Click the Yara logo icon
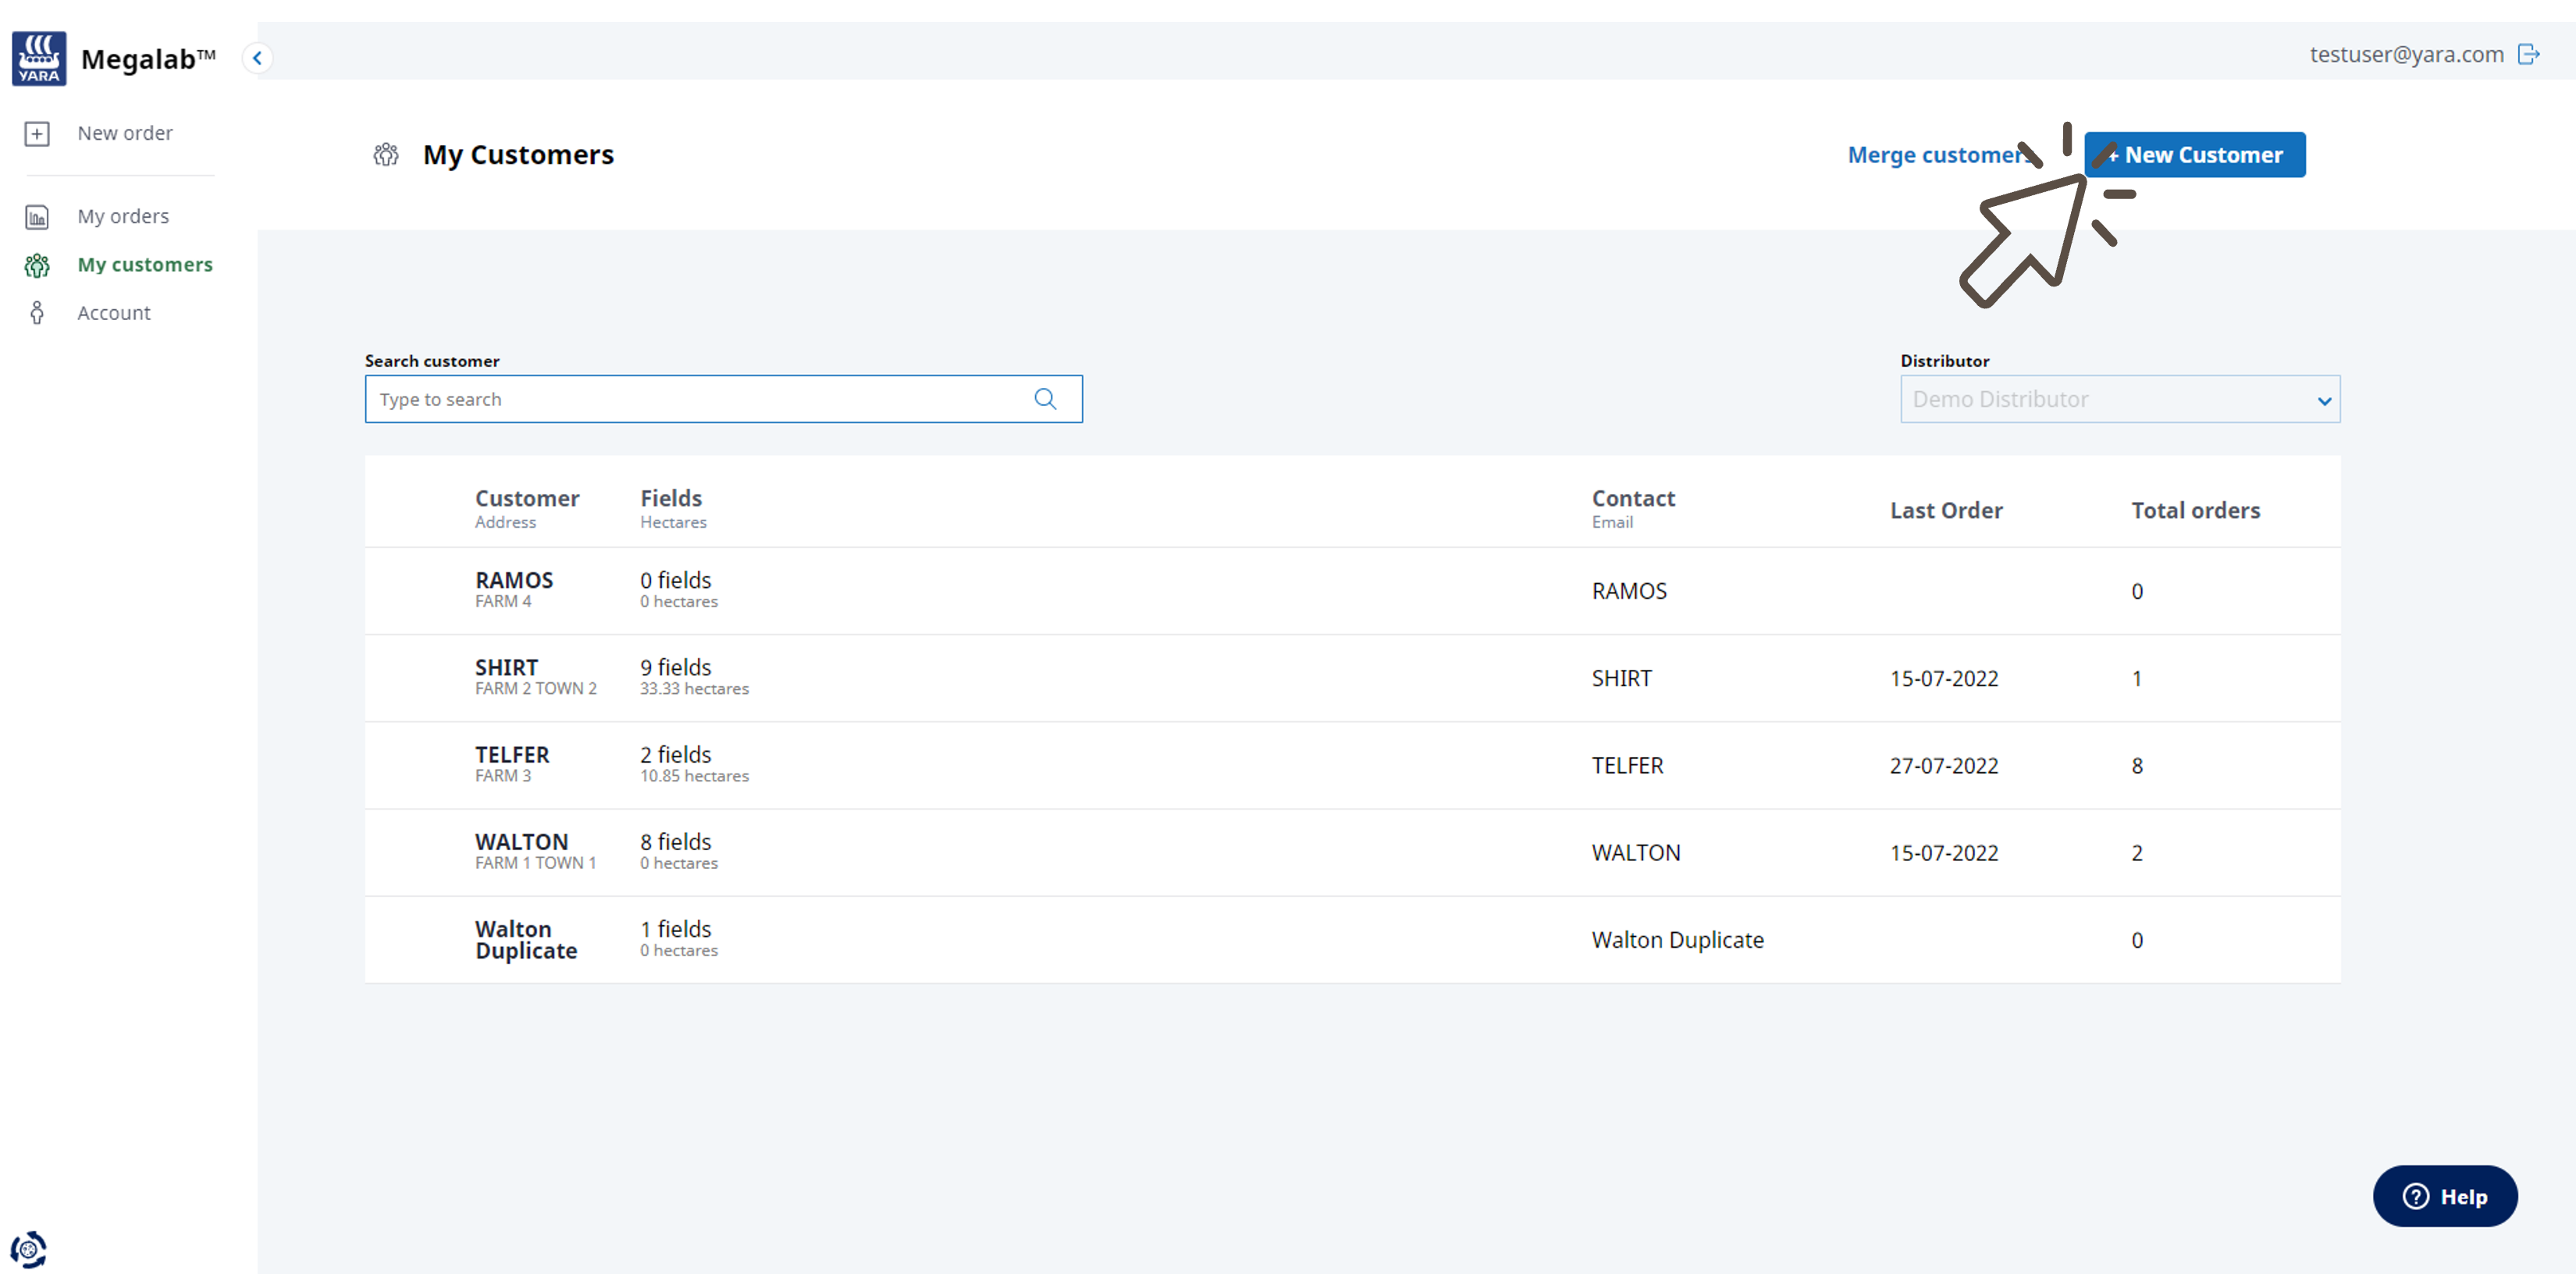Viewport: 2576px width, 1274px height. pos(39,58)
